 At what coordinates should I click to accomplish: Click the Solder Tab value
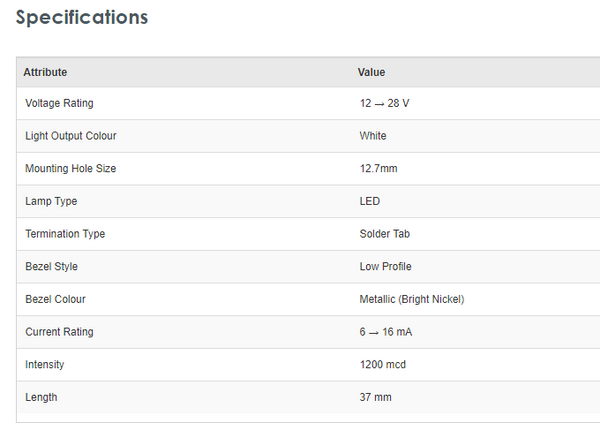click(x=385, y=234)
